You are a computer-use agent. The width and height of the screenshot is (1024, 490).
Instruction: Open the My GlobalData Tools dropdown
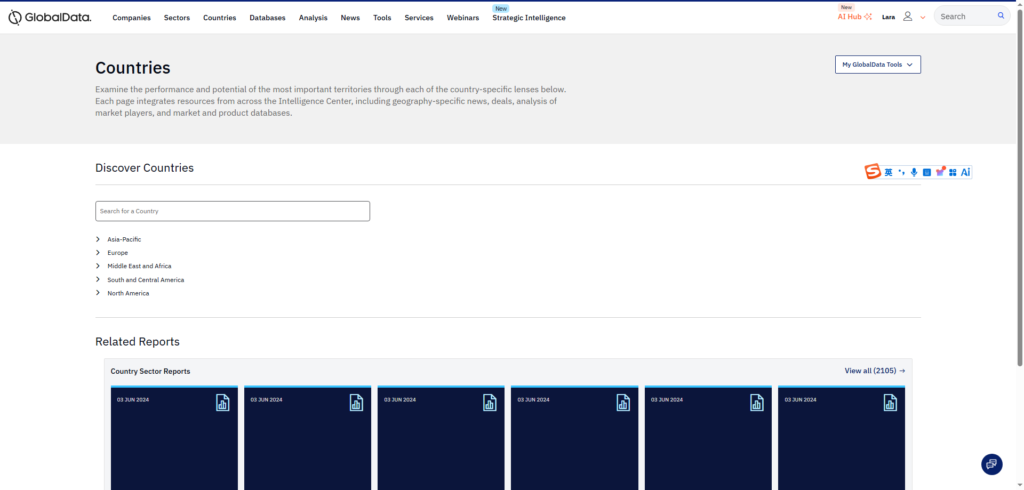tap(877, 64)
